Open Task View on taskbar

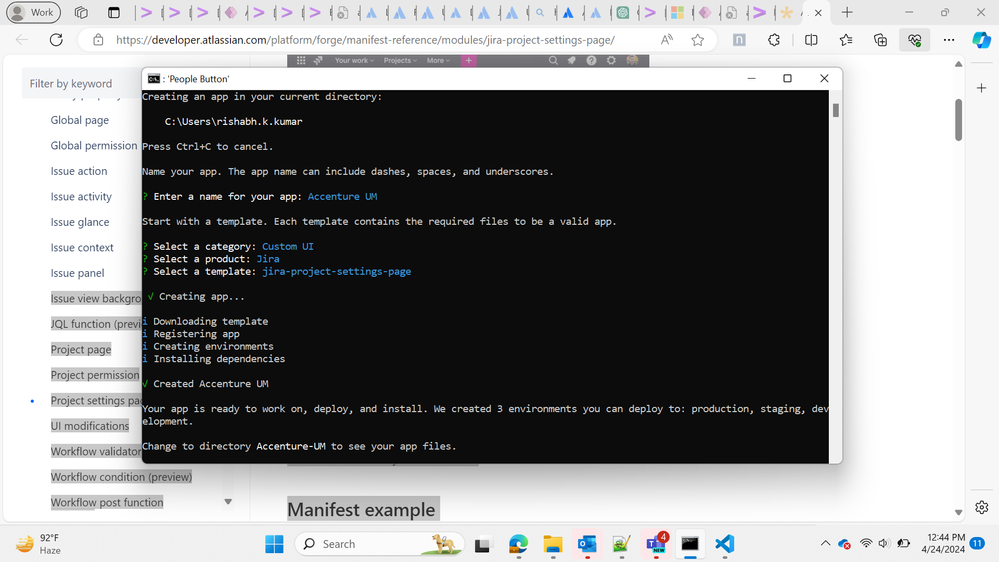point(482,544)
